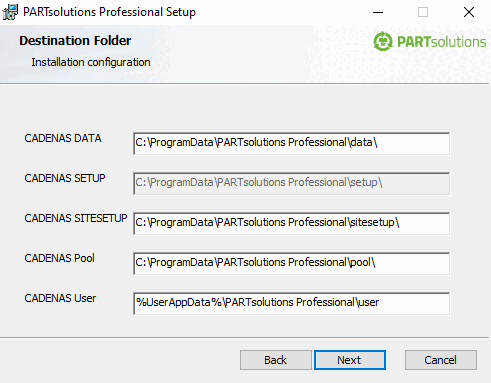Image resolution: width=491 pixels, height=383 pixels.
Task: Click the CADENAS SITESETUP label
Action: 76,218
